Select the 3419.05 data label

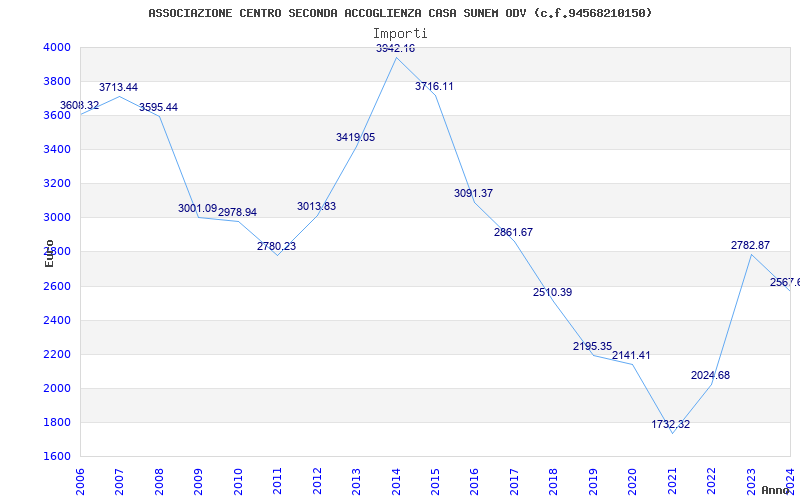pos(356,137)
